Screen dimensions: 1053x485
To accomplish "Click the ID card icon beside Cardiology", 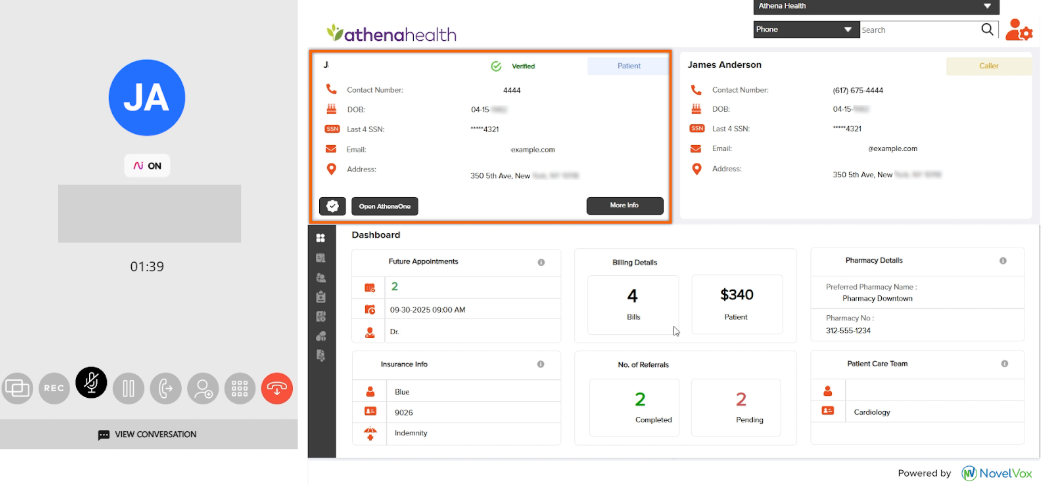I will tap(828, 411).
